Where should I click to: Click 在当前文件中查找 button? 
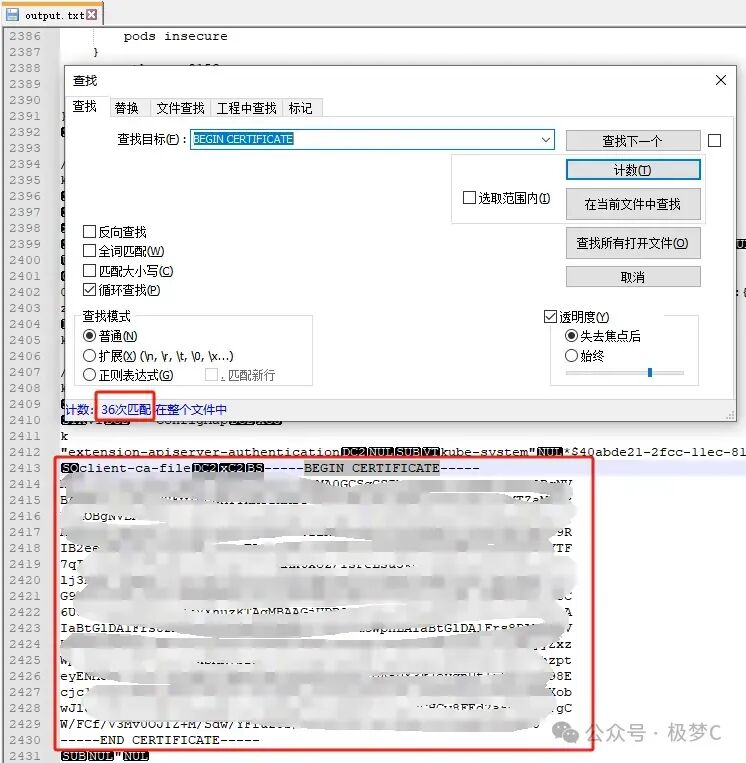point(633,204)
